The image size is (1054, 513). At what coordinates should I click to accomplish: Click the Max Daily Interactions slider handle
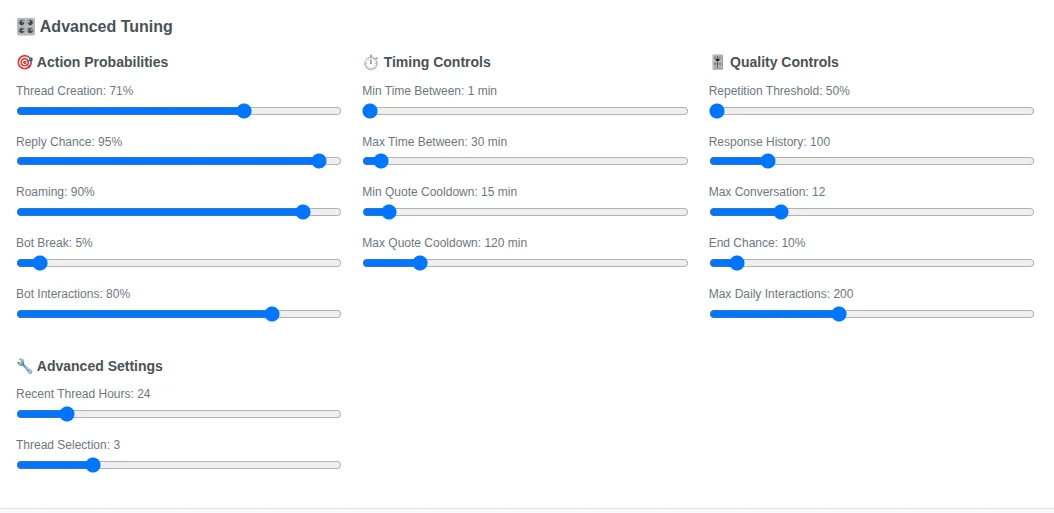[839, 314]
